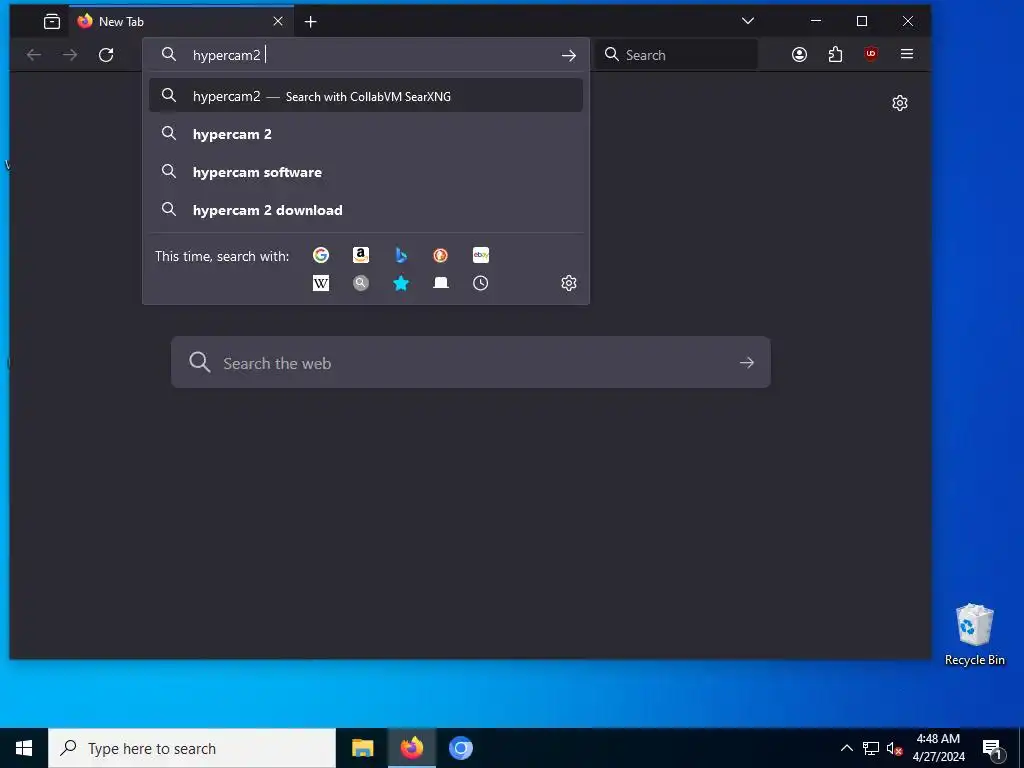Launch the Chromium browser from the taskbar

coord(460,748)
